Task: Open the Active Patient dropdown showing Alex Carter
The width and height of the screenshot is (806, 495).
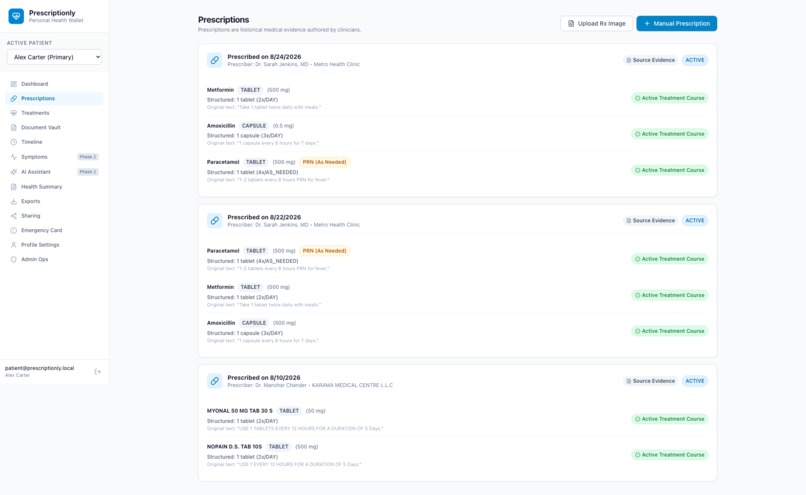Action: 54,57
